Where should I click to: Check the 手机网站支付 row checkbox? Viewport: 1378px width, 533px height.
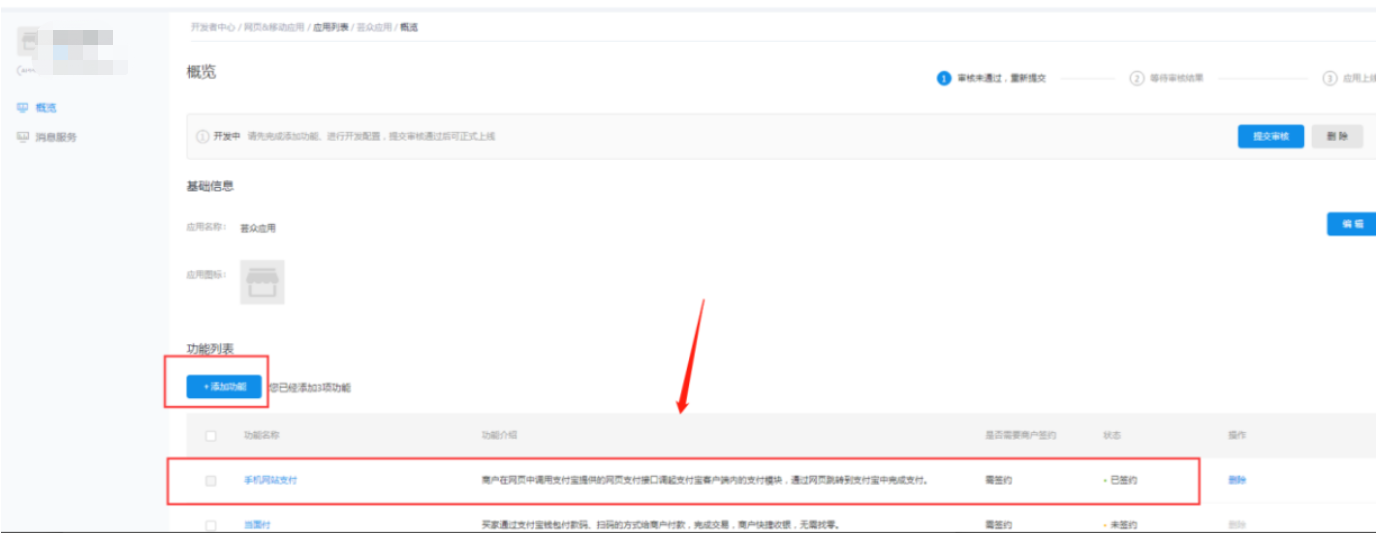click(210, 481)
